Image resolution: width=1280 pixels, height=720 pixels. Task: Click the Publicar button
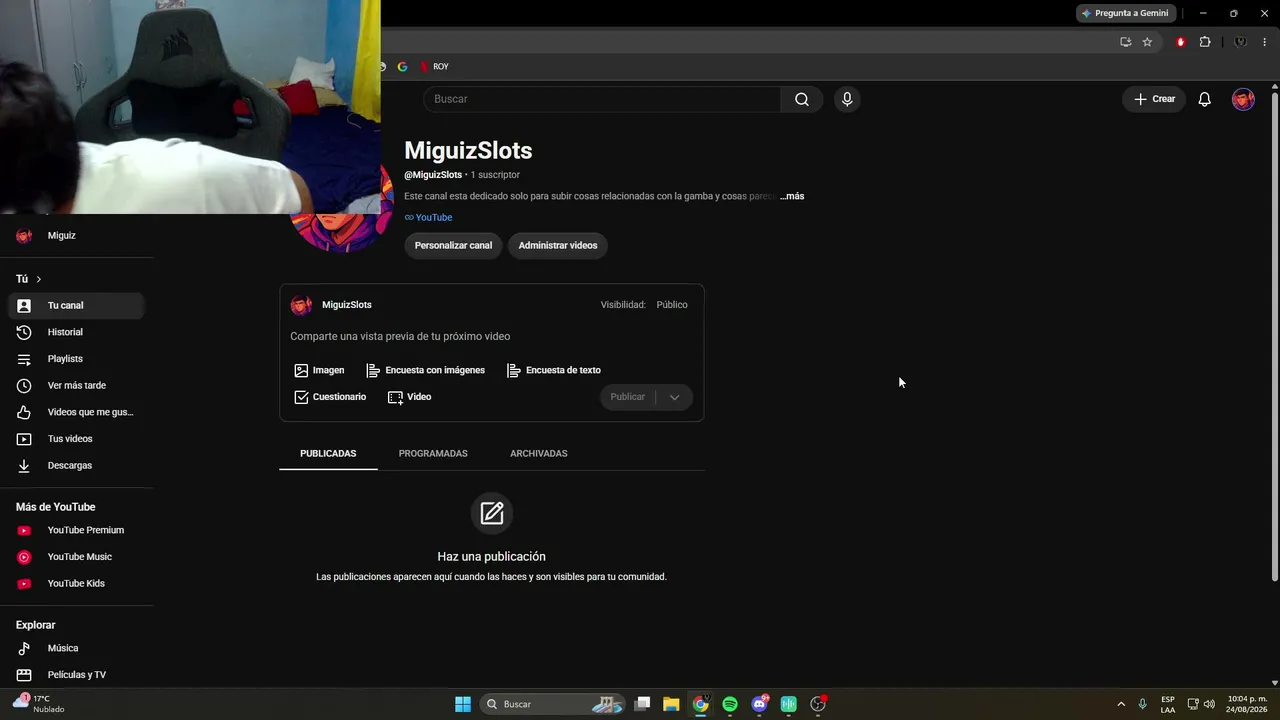tap(628, 397)
